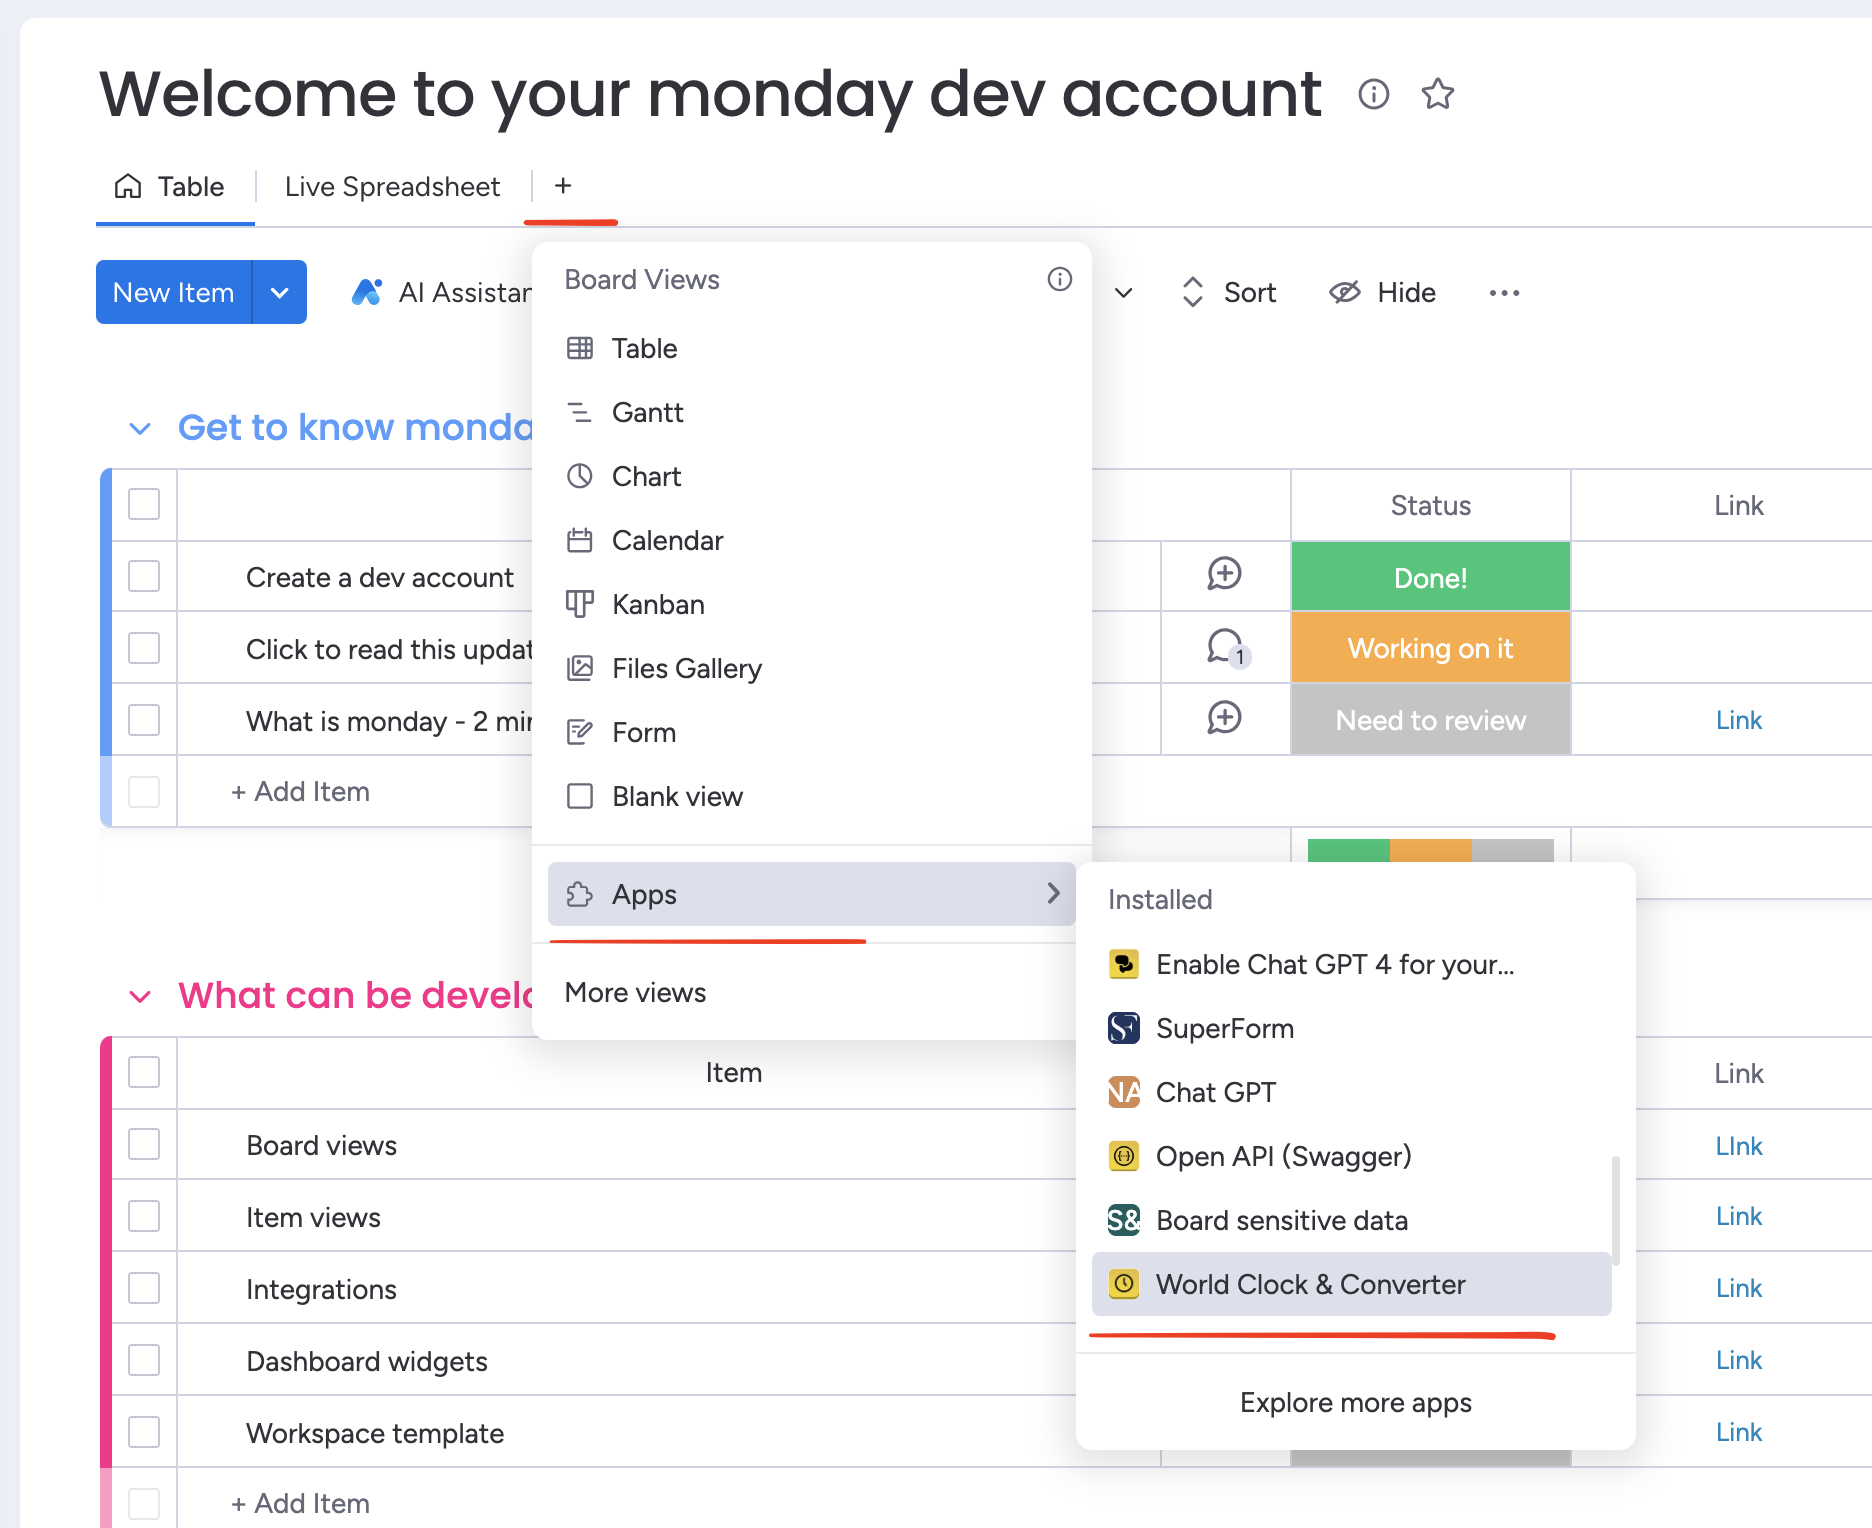The width and height of the screenshot is (1872, 1528).
Task: Click the Board Views info icon
Action: pyautogui.click(x=1060, y=279)
